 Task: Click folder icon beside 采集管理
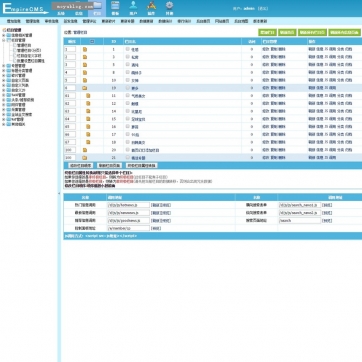pos(9,109)
